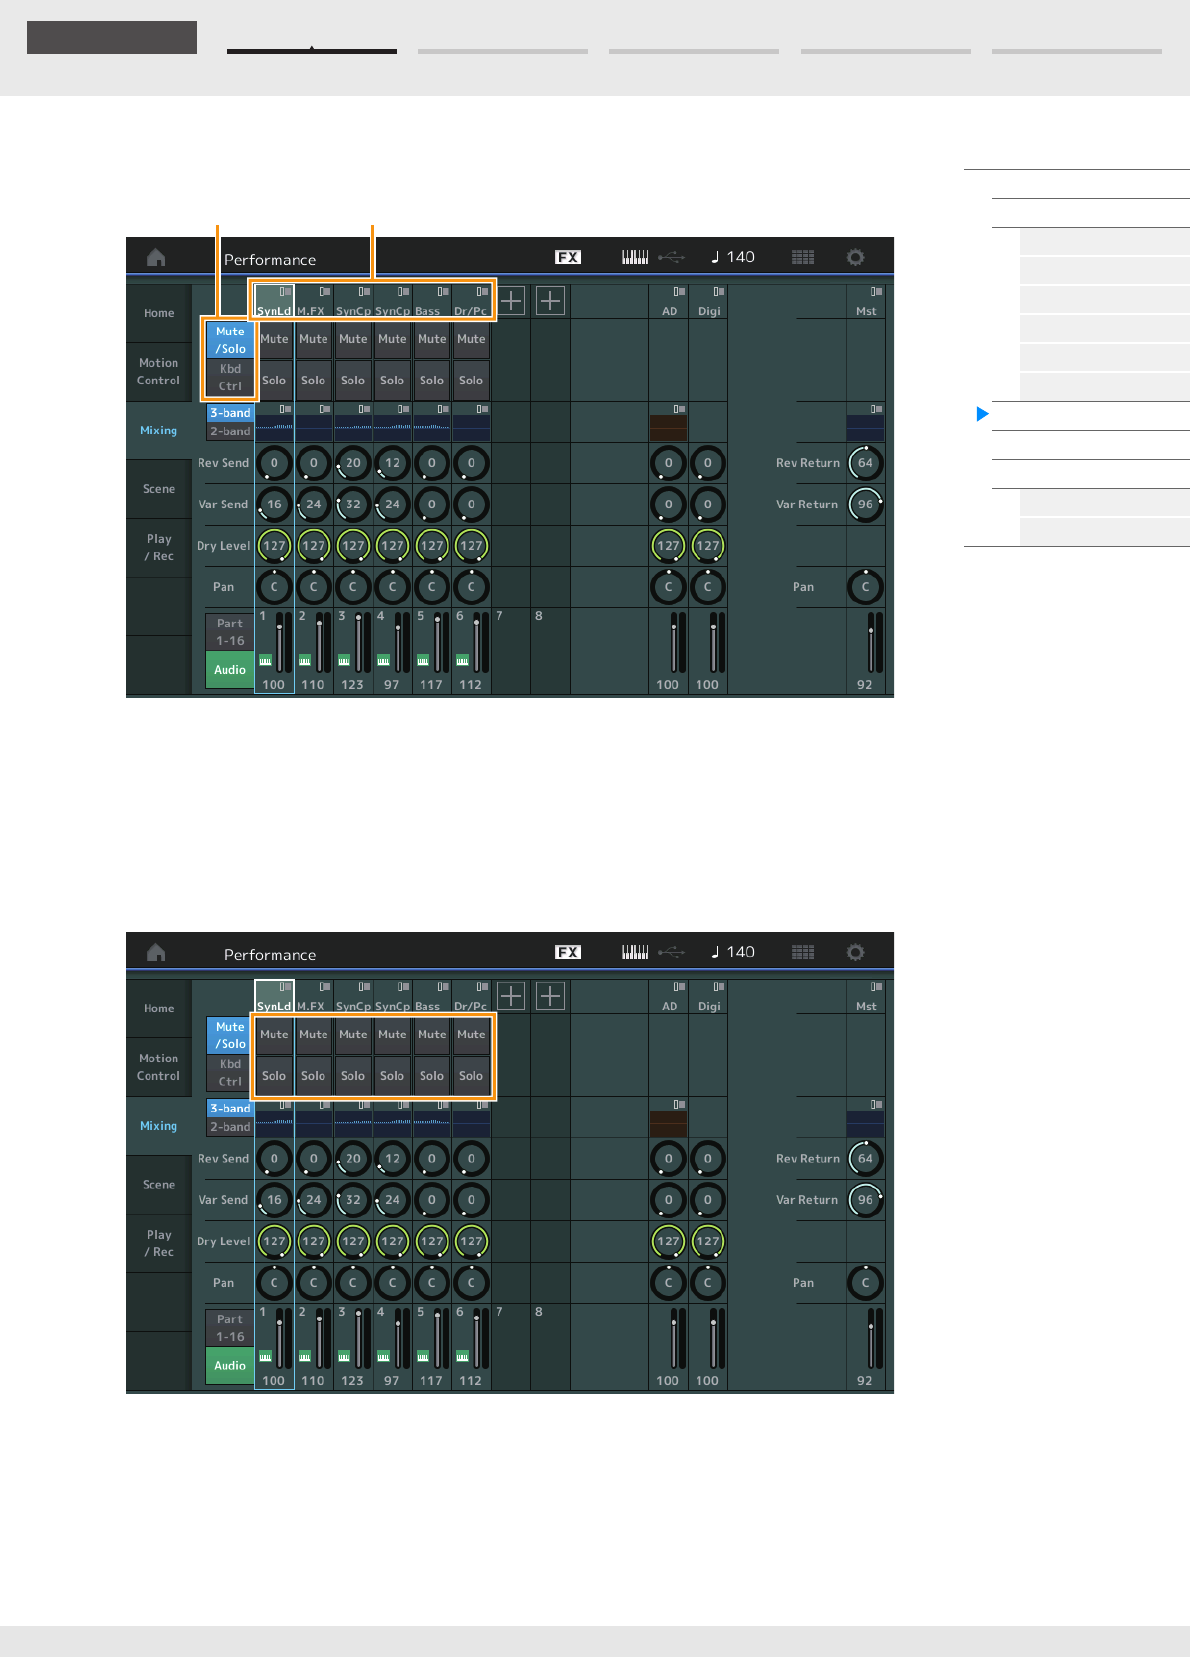Viewport: 1190px width, 1657px height.
Task: Open Home icon in lower Performance screen
Action: tap(156, 952)
